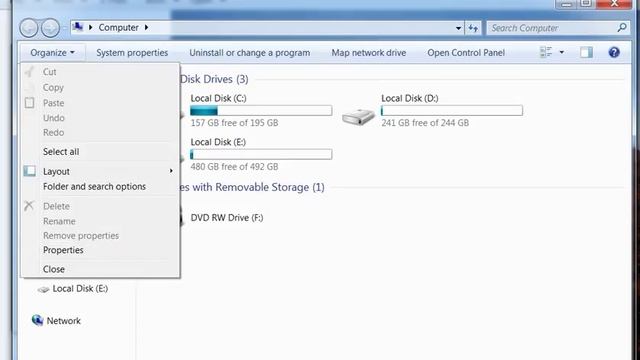Click the Local Disk (E:) icon in sidebar
The height and width of the screenshot is (360, 640).
click(x=43, y=289)
